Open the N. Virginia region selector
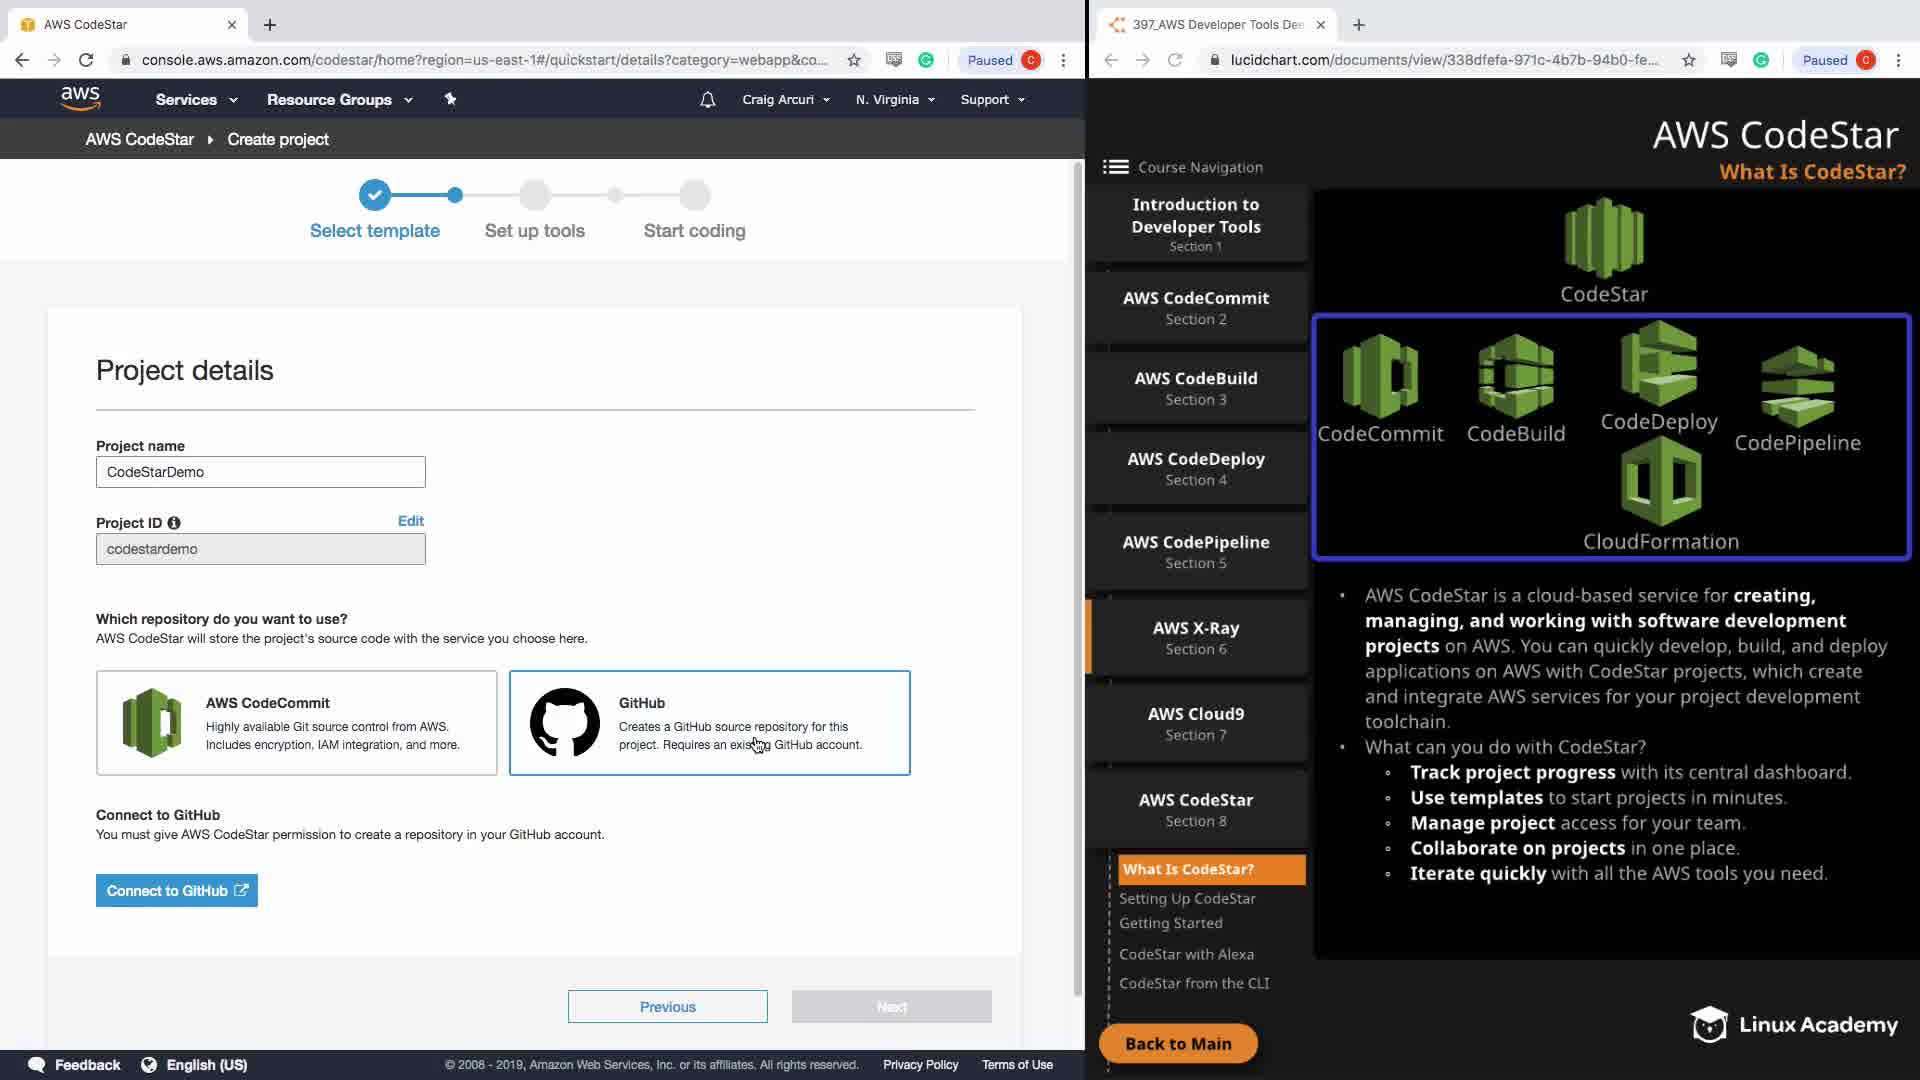Screen dimensions: 1920x1080 895,100
